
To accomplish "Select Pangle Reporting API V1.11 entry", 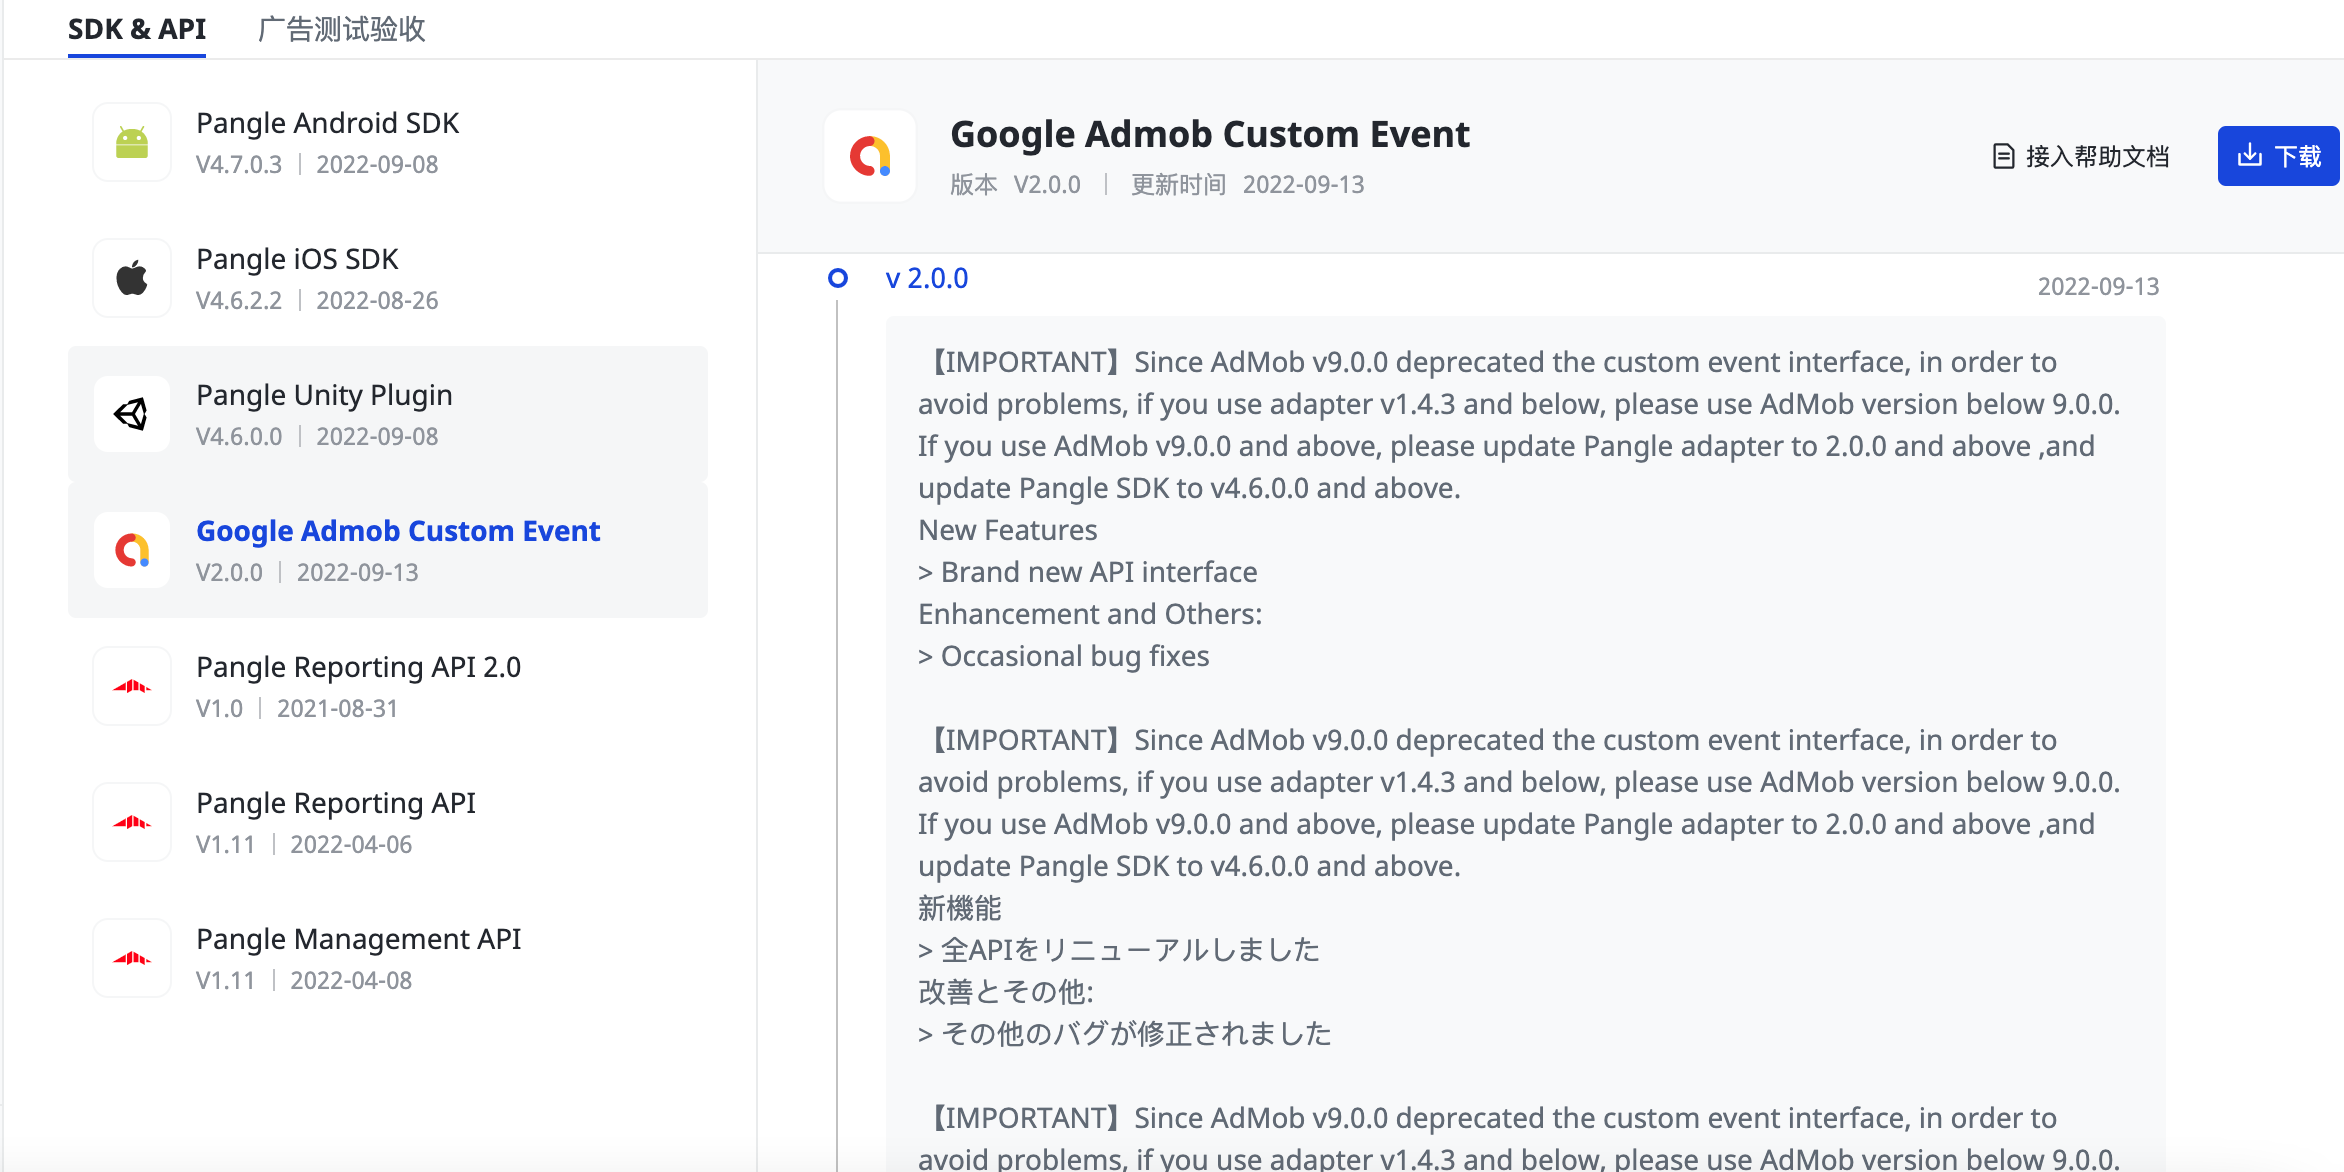I will pos(388,822).
